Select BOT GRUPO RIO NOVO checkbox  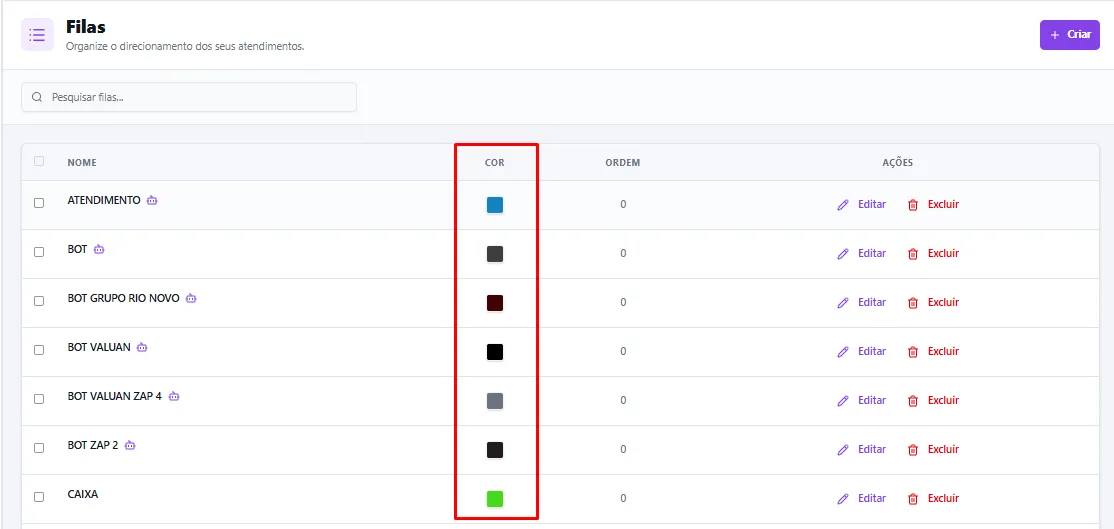(39, 301)
